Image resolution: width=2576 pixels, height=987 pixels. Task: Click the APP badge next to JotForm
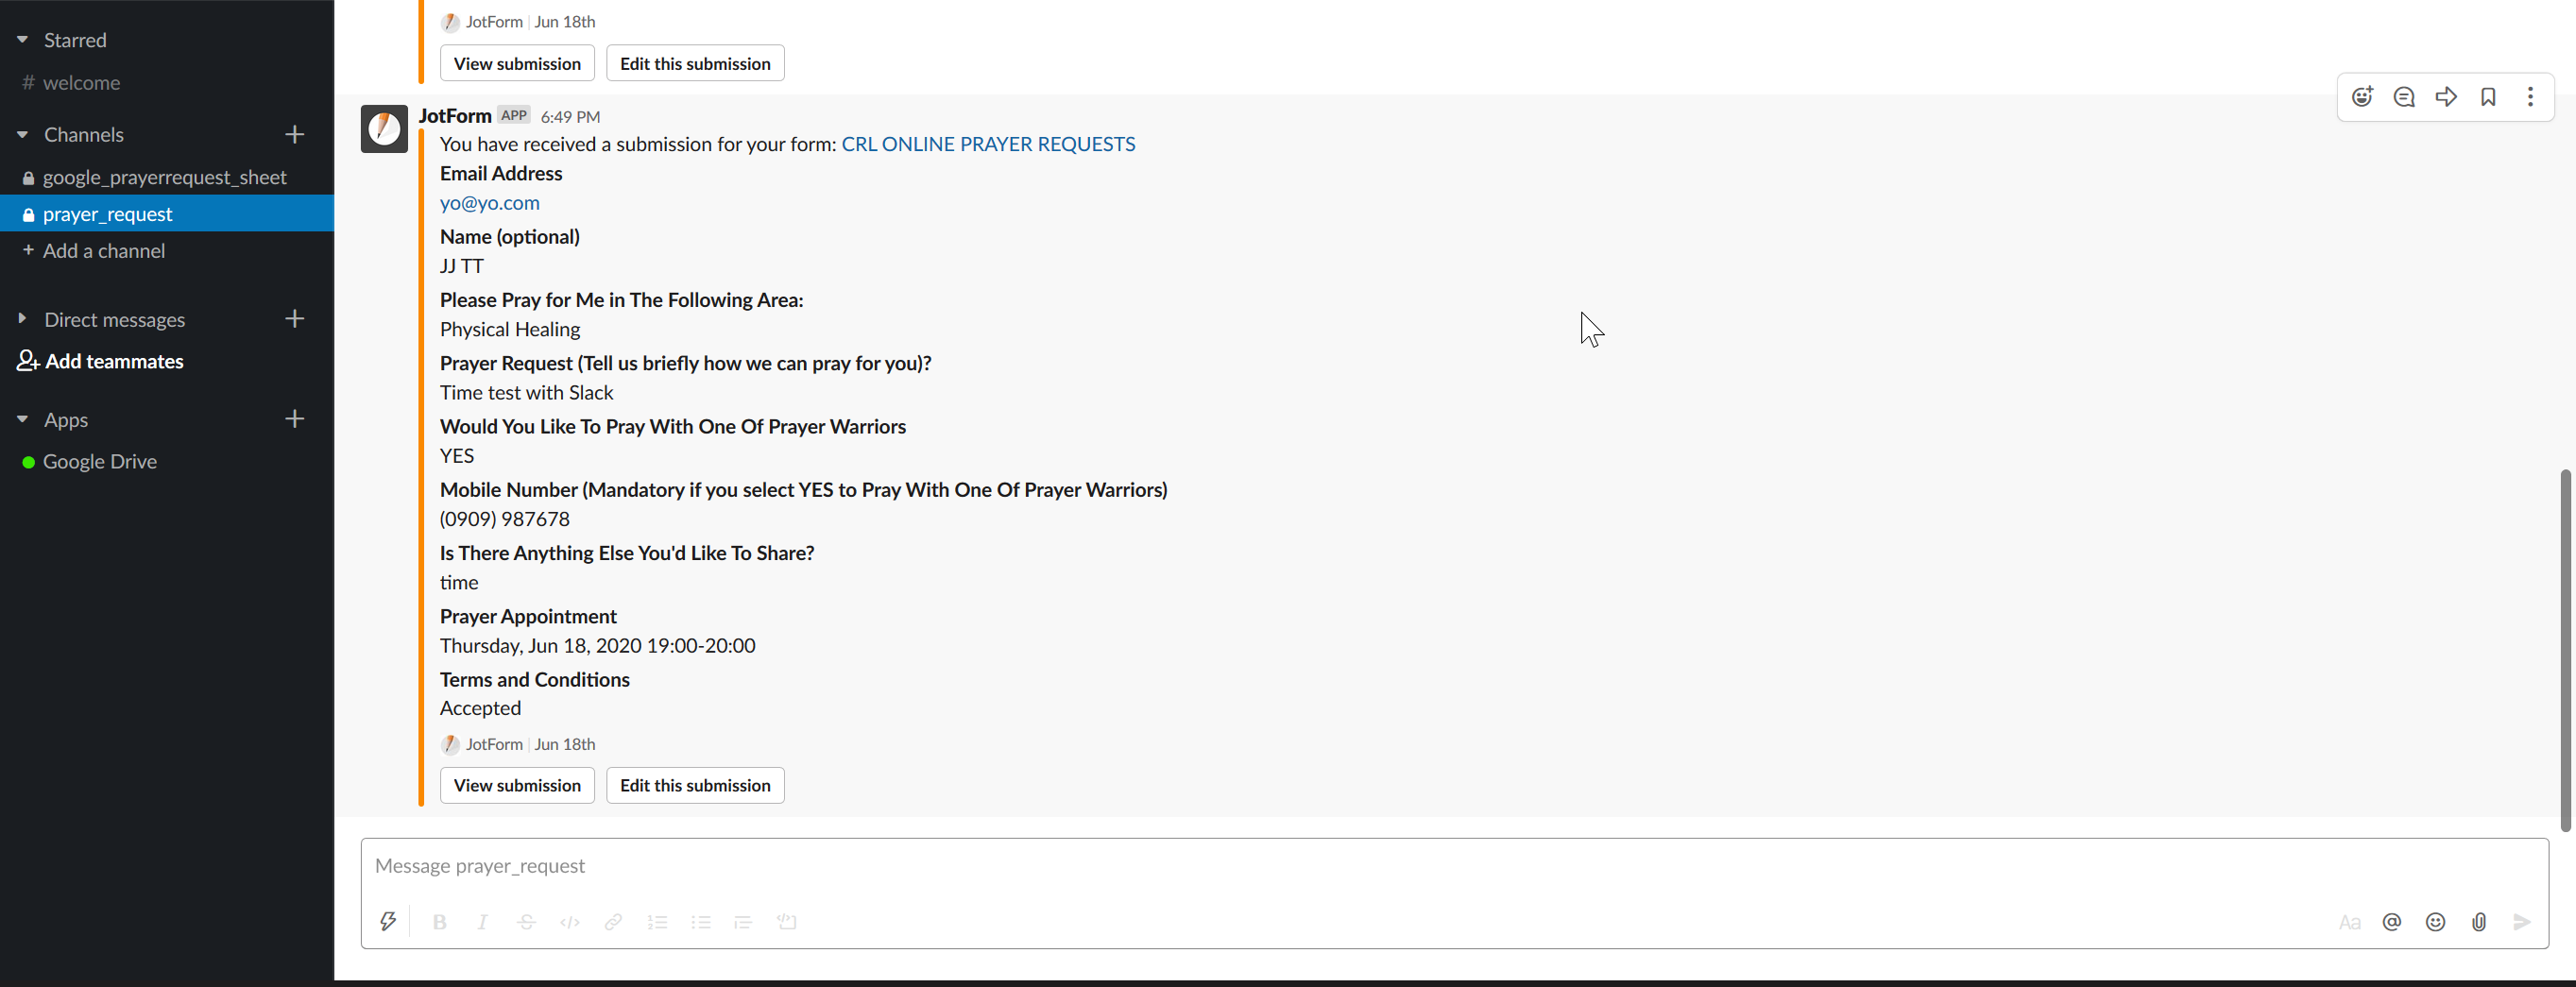tap(514, 115)
